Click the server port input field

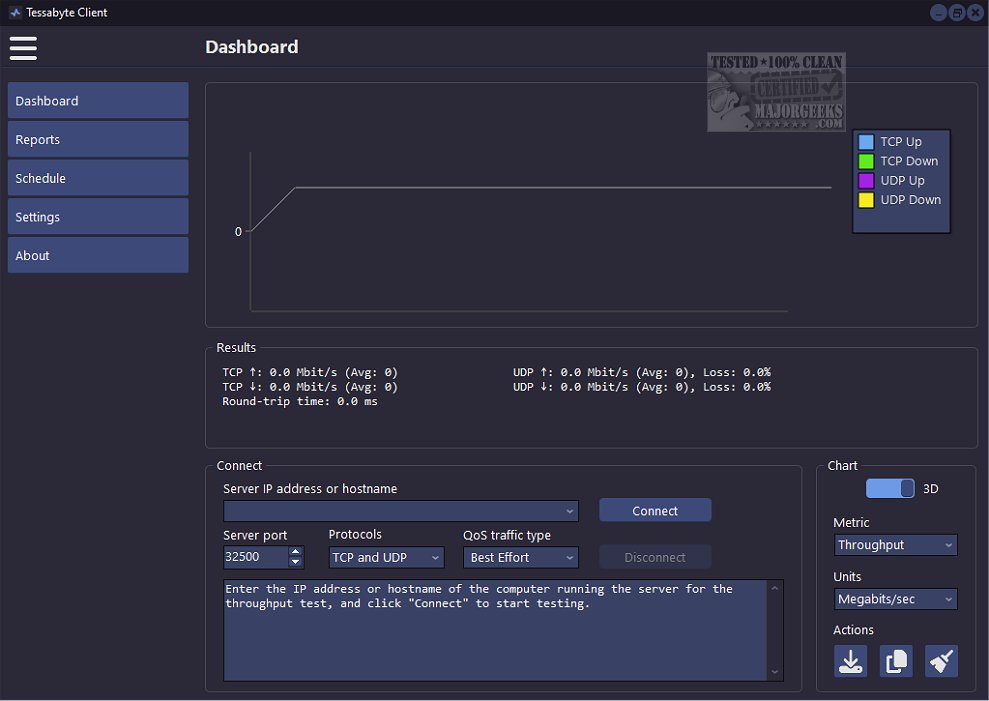(255, 558)
